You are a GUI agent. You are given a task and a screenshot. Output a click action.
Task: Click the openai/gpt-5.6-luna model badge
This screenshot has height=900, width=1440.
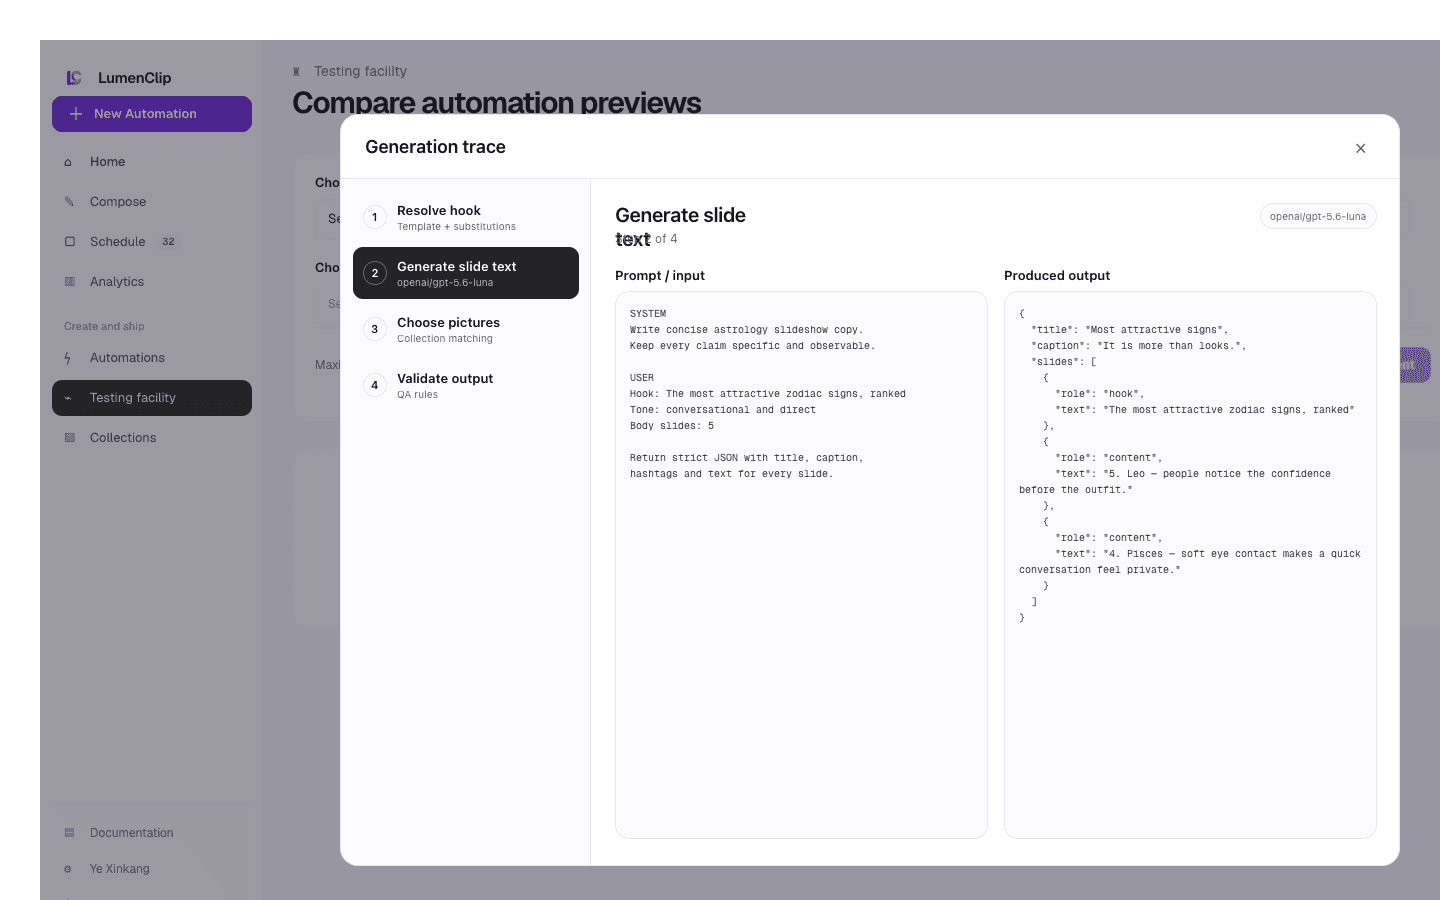pos(1318,216)
